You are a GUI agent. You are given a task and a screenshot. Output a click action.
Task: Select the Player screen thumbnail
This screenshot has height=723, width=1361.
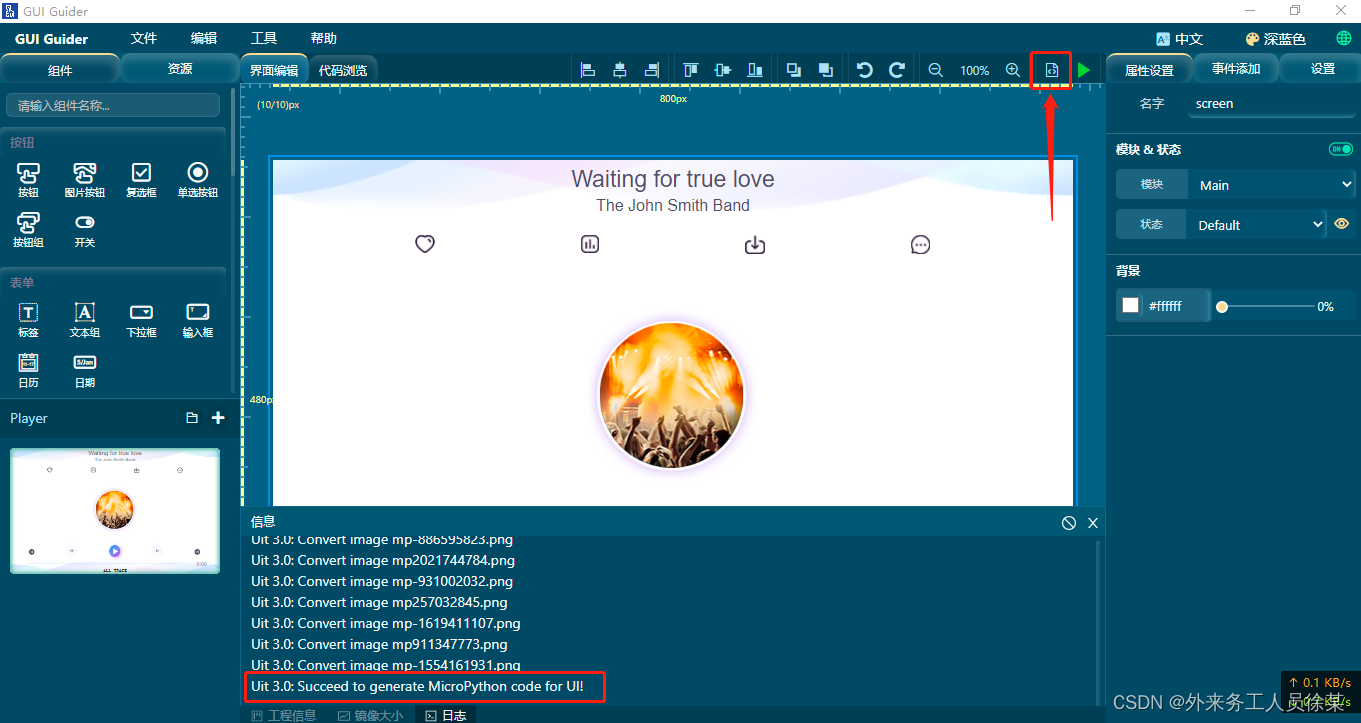(115, 510)
